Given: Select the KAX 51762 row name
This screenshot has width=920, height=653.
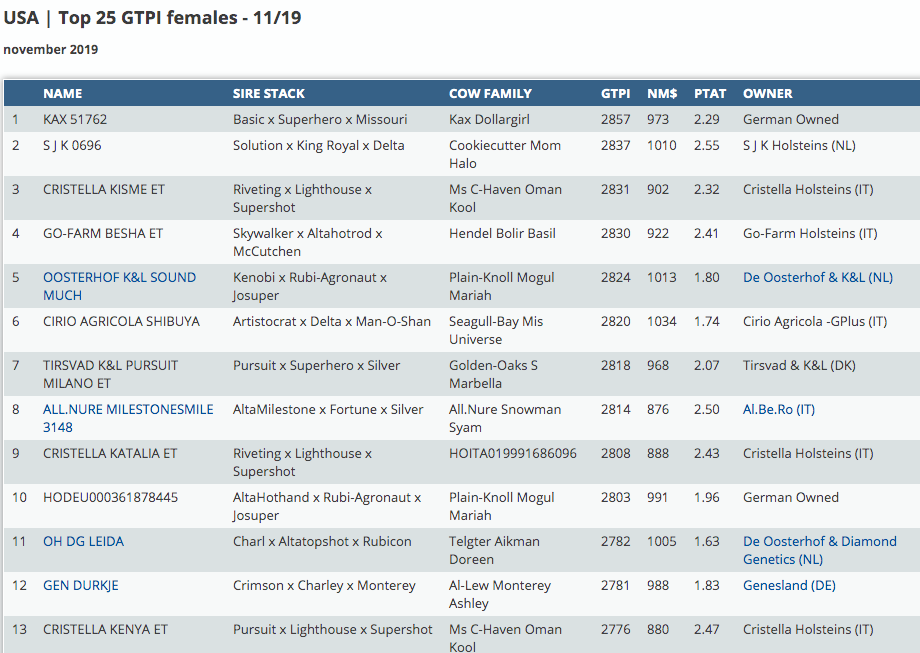Looking at the screenshot, I should [x=75, y=120].
